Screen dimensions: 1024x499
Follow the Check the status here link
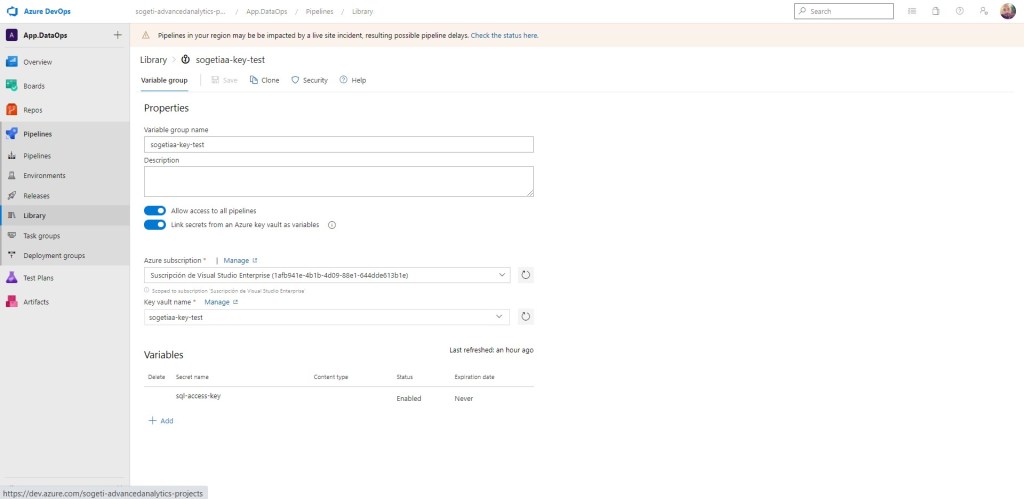[504, 35]
